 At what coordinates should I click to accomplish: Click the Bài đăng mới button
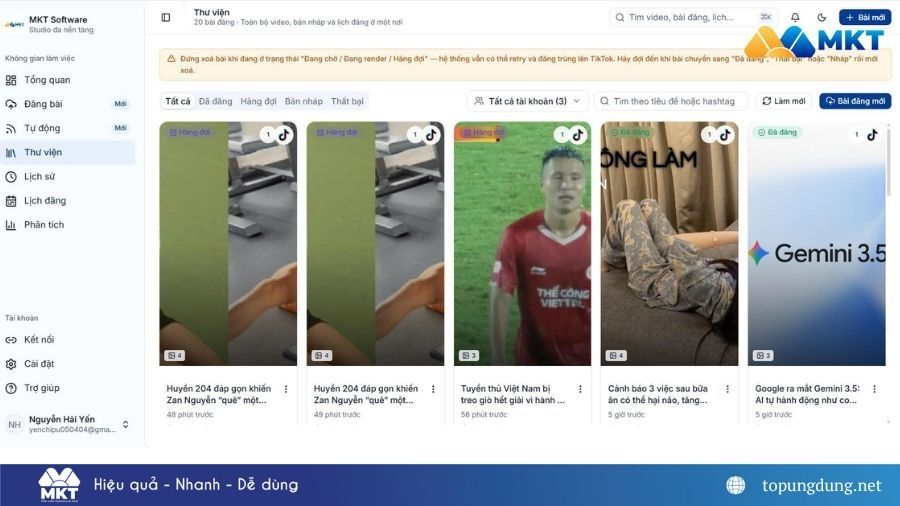855,101
